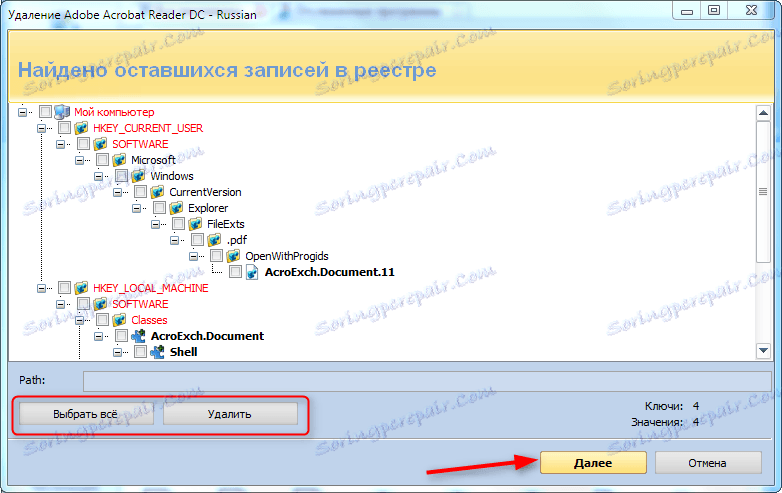The image size is (782, 493).
Task: Collapse the HKEY_CURRENT_USER node
Action: pyautogui.click(x=41, y=128)
